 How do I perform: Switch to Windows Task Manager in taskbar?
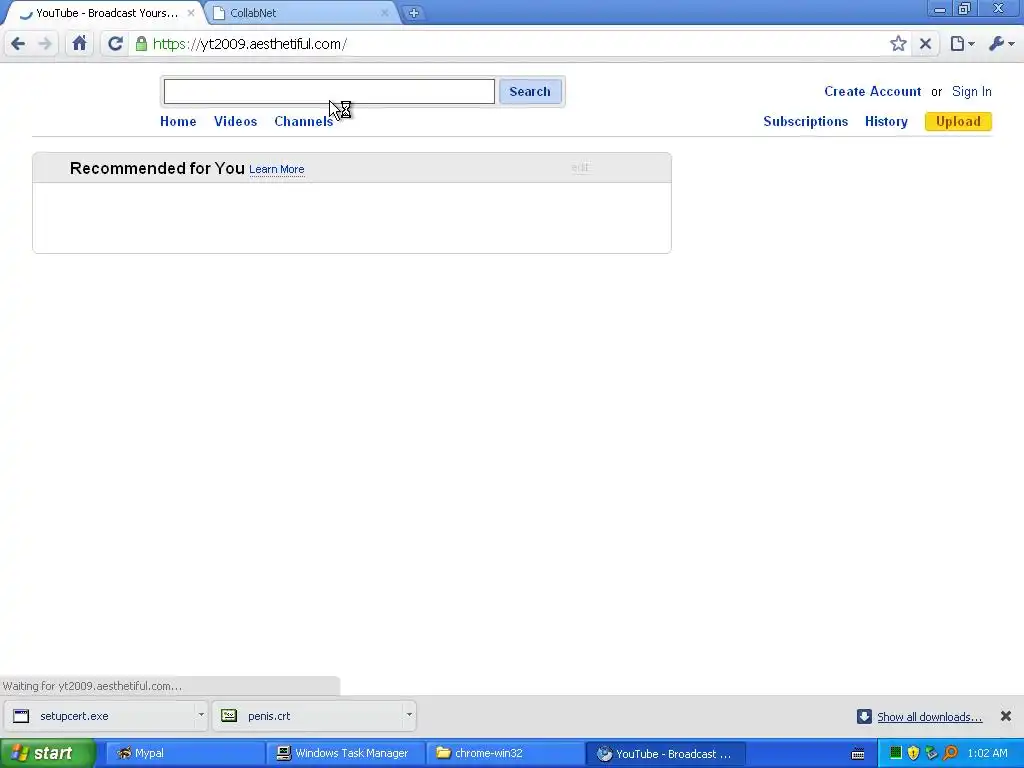point(345,754)
